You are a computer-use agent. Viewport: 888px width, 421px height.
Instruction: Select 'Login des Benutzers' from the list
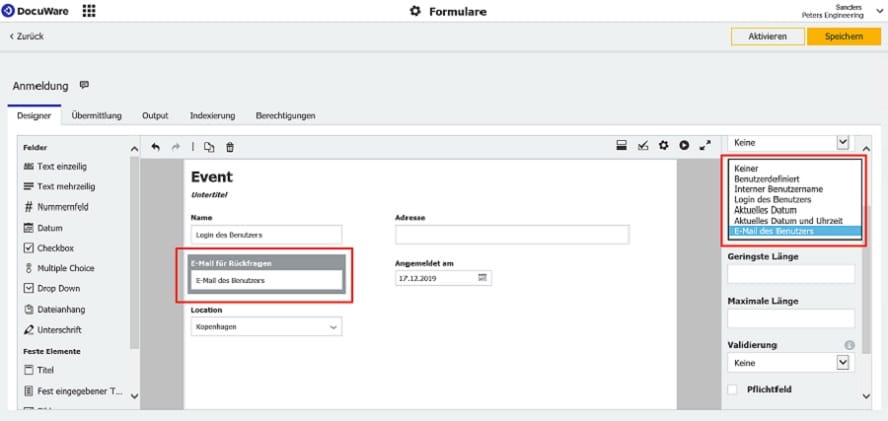pyautogui.click(x=771, y=200)
